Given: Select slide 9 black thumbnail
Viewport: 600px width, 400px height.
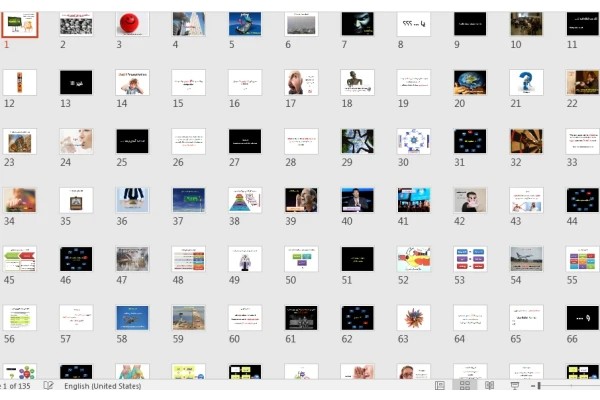Looking at the screenshot, I should pyautogui.click(x=470, y=24).
